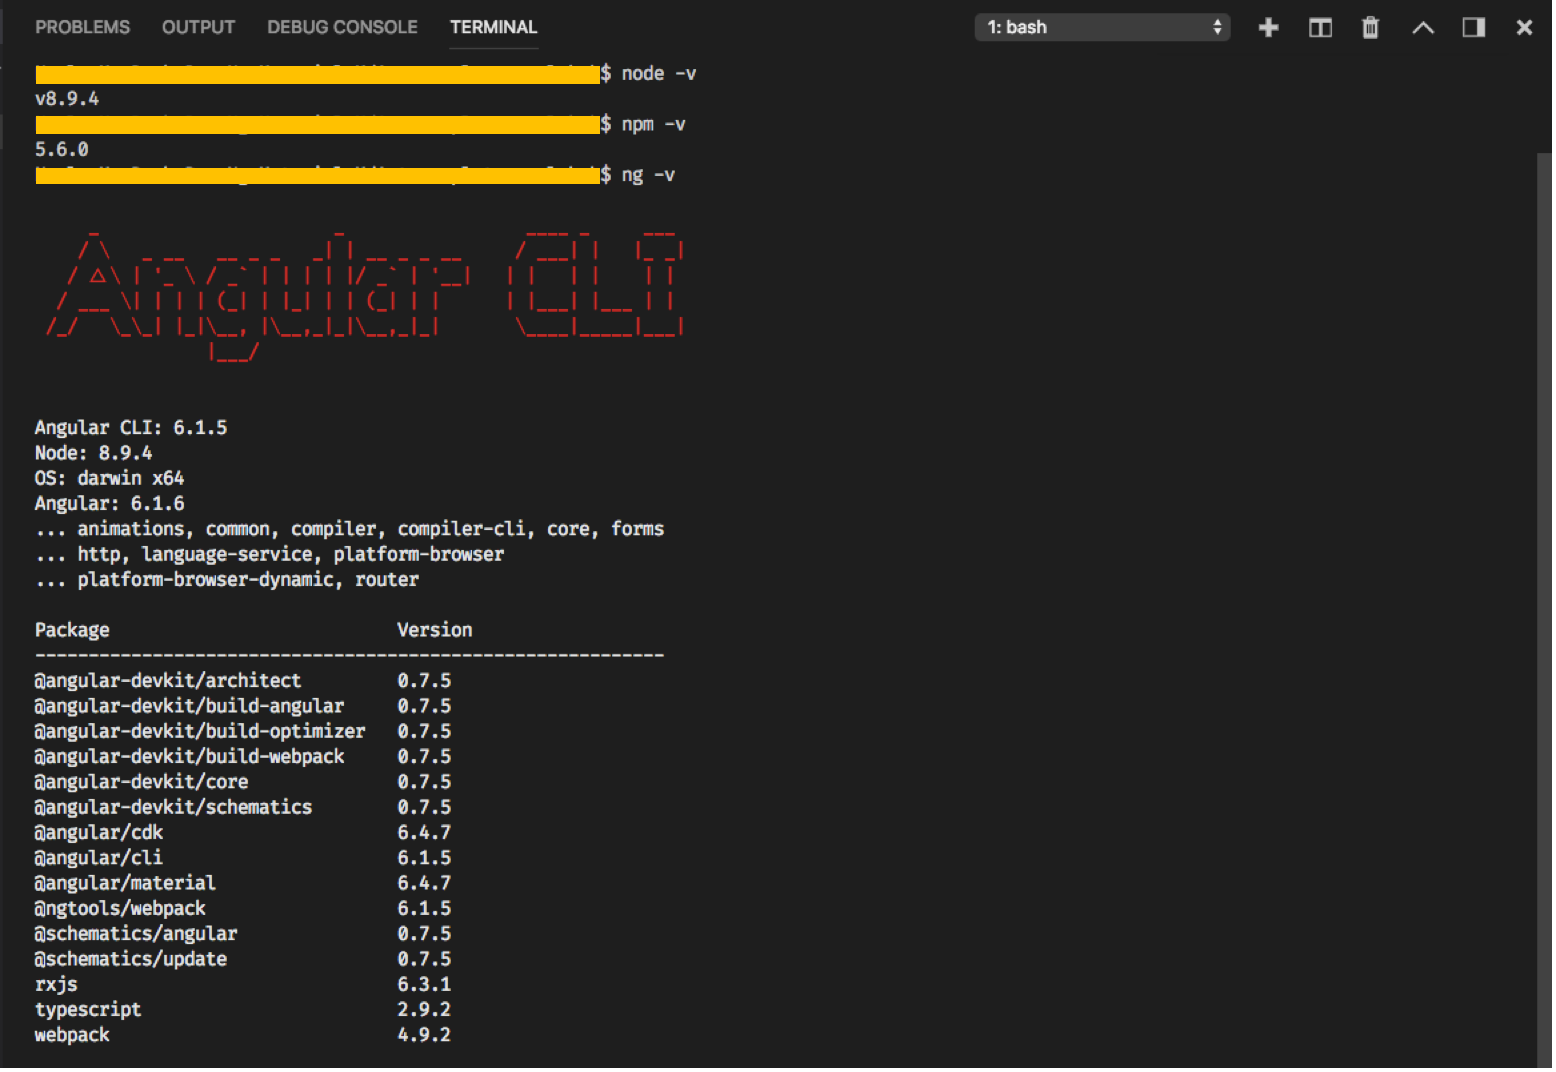Click the '... http, language-service' line
Screen dimensions: 1556x1072
[270, 554]
